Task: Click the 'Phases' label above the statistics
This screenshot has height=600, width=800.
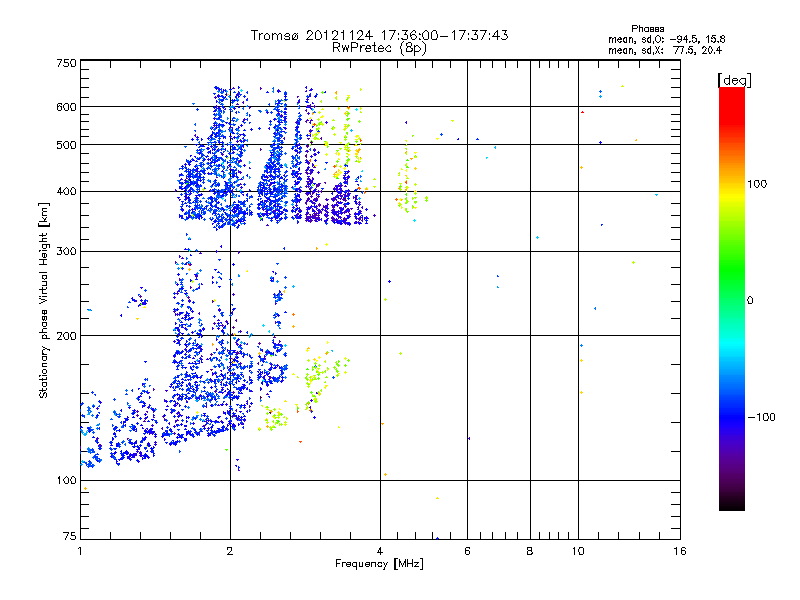Action: [647, 29]
